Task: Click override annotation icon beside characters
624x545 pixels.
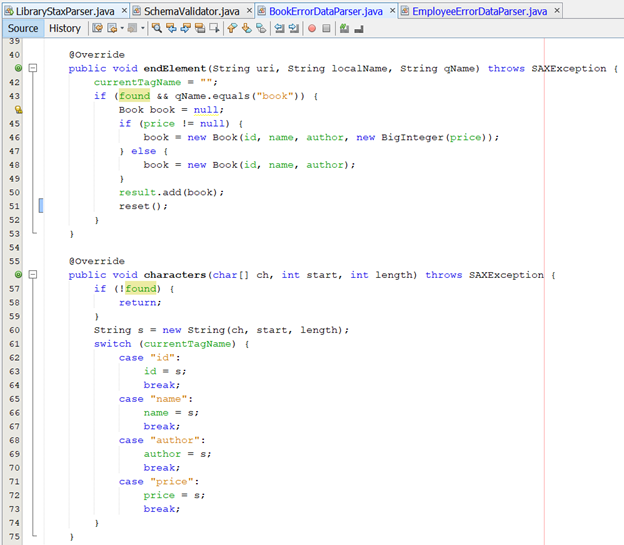Action: [x=18, y=275]
